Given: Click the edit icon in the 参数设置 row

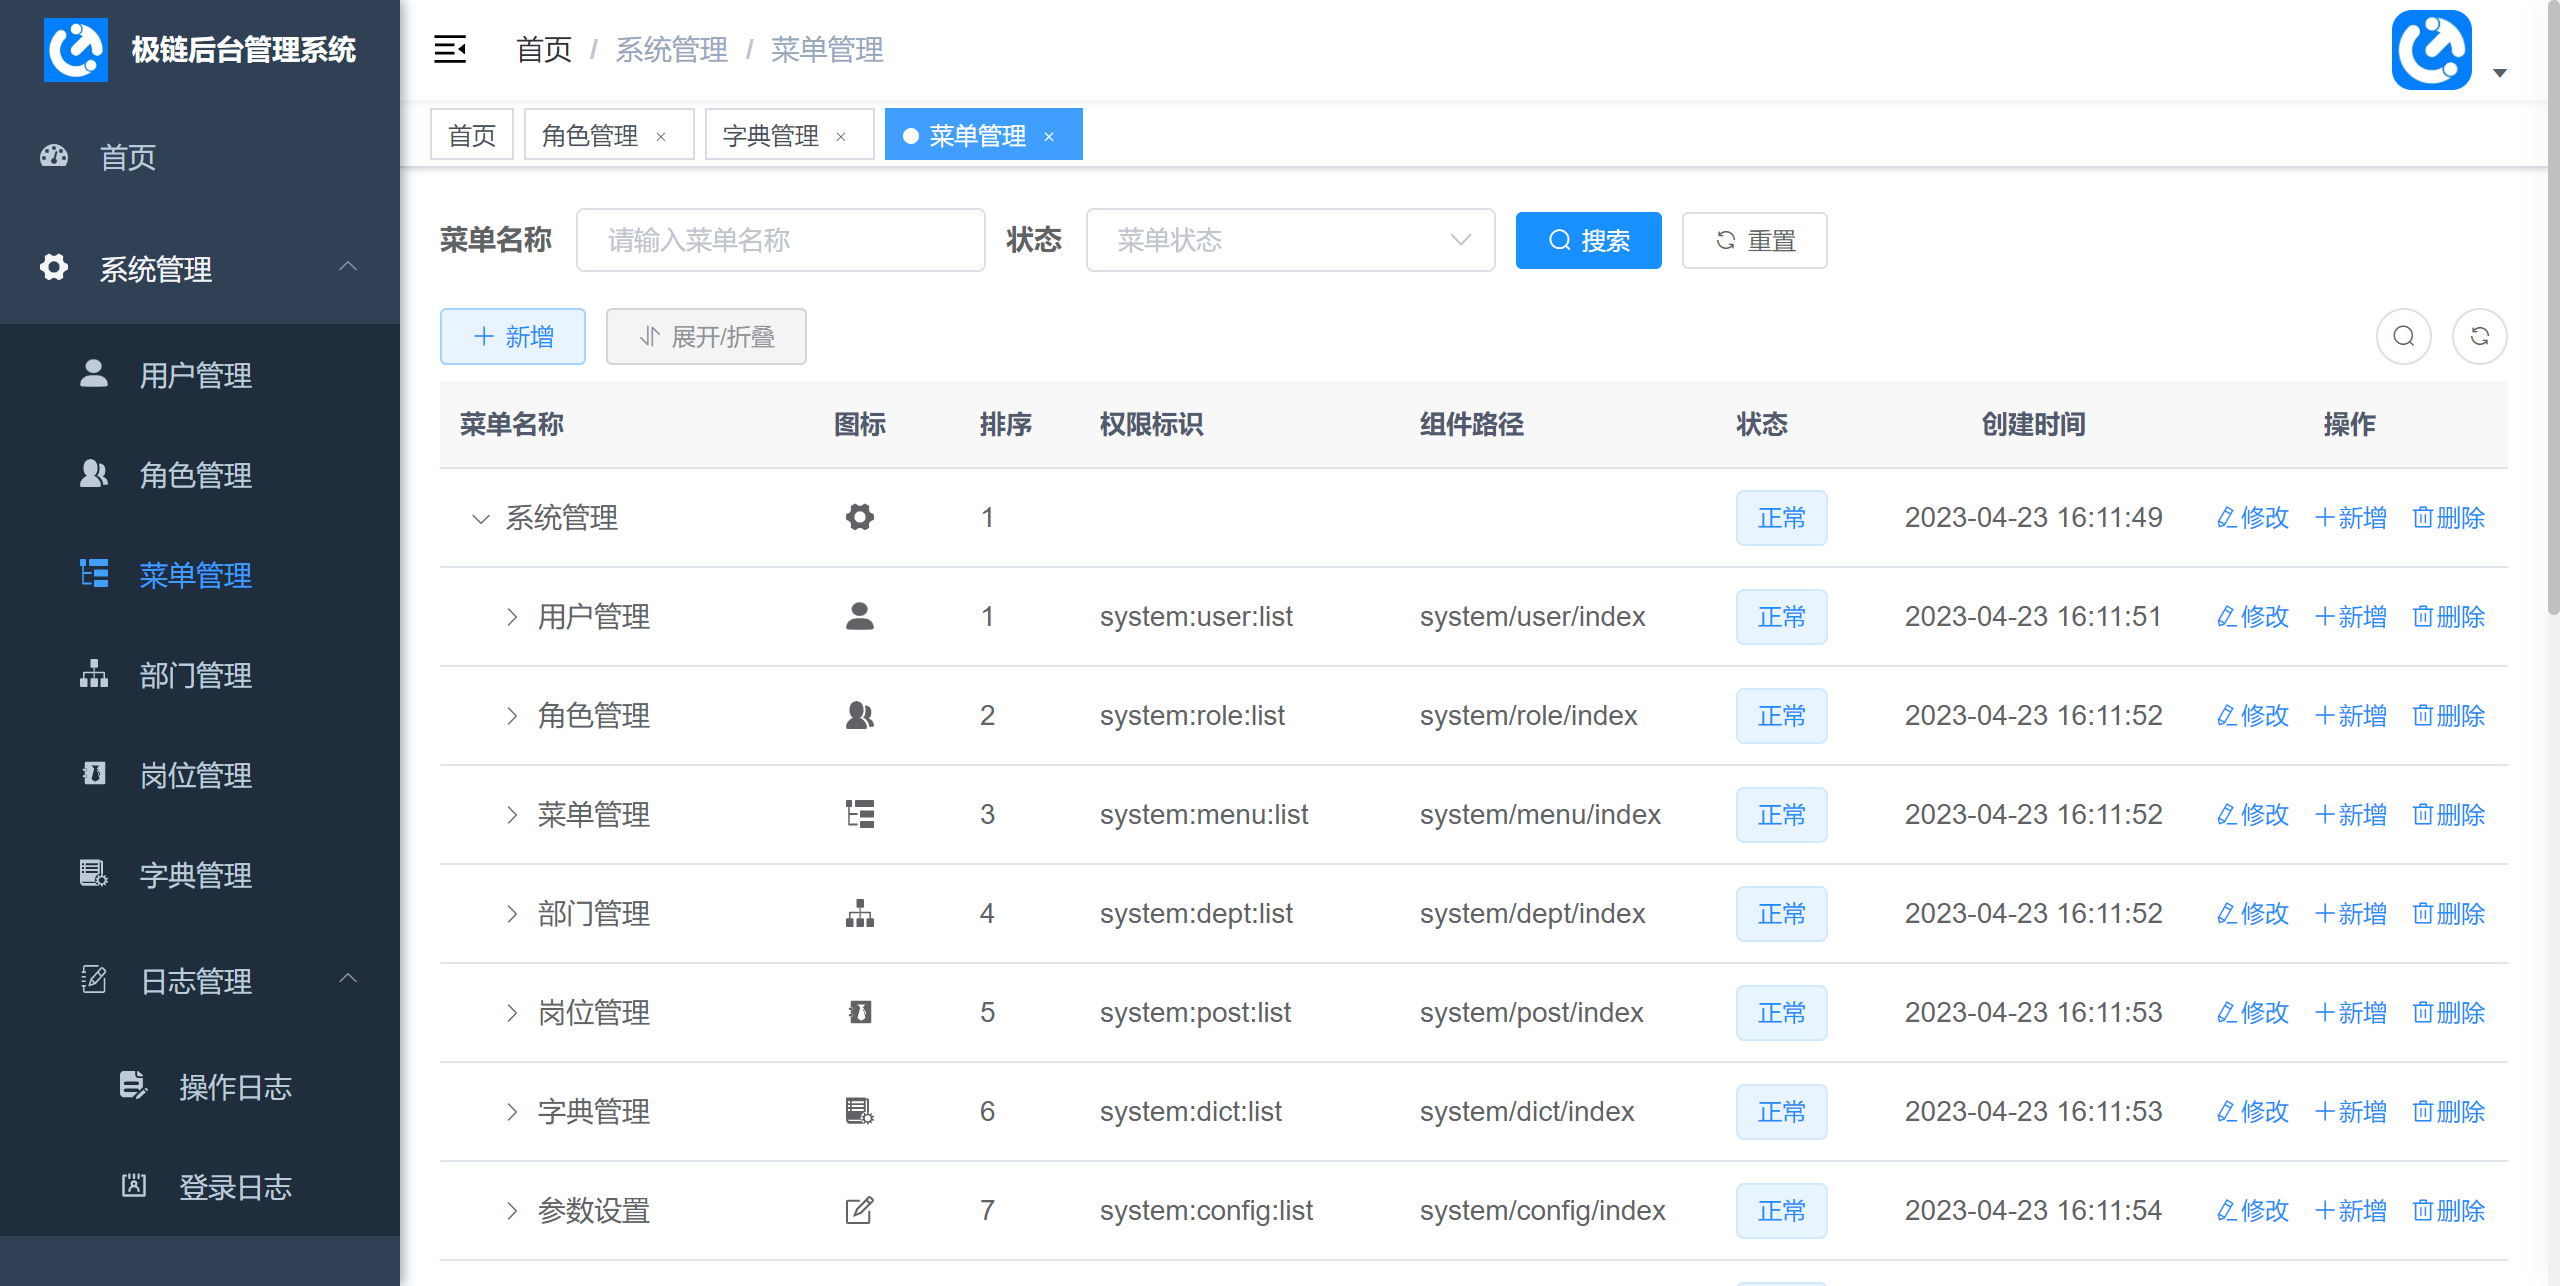Looking at the screenshot, I should (x=860, y=1210).
